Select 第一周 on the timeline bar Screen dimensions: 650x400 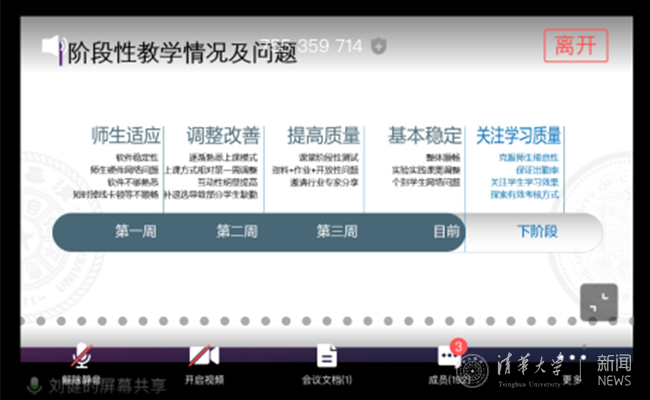pos(135,232)
